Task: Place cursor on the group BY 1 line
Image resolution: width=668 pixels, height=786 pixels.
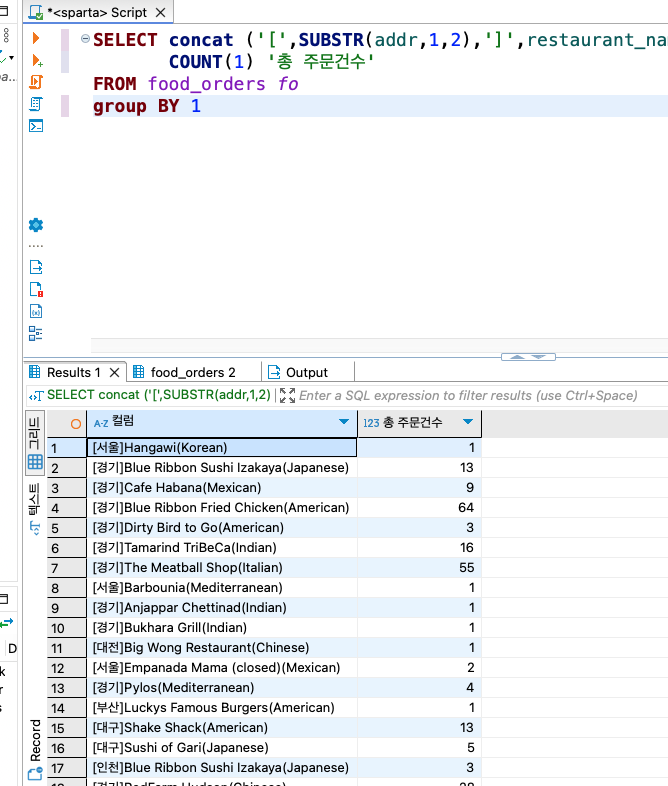Action: [379, 106]
